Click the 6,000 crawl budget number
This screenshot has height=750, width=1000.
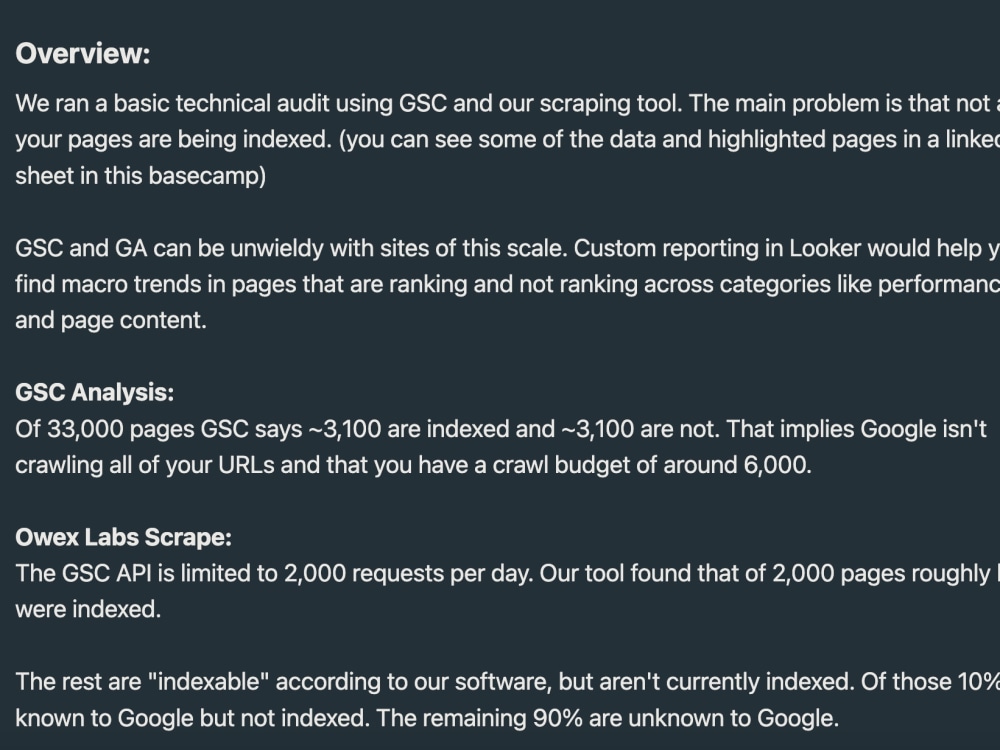777,465
